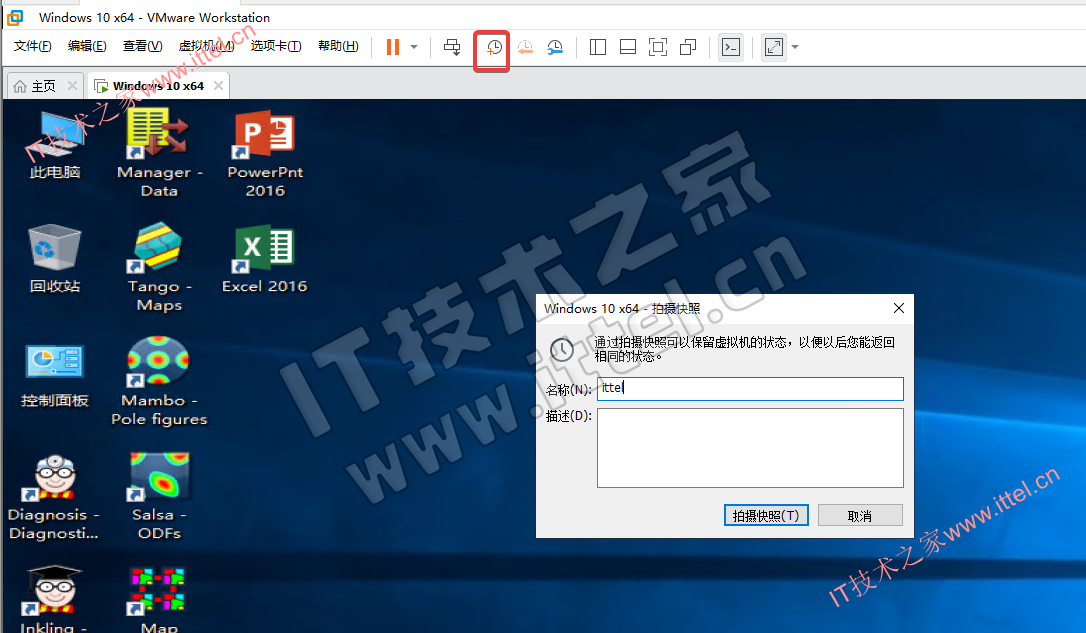Select the Inkling desktop shortcut

click(x=54, y=600)
